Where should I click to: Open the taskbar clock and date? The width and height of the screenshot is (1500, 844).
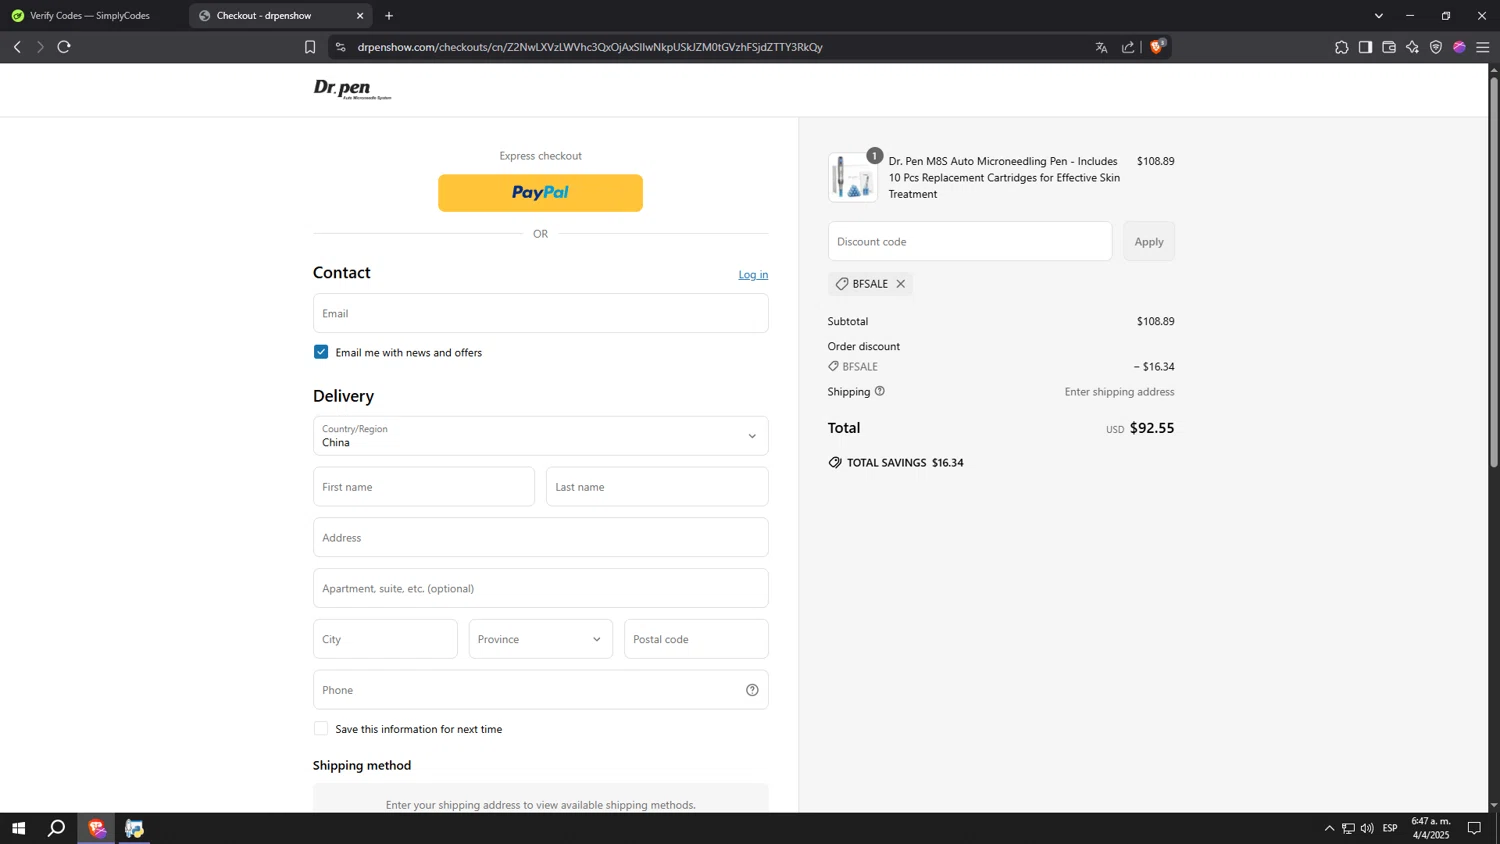click(x=1430, y=828)
